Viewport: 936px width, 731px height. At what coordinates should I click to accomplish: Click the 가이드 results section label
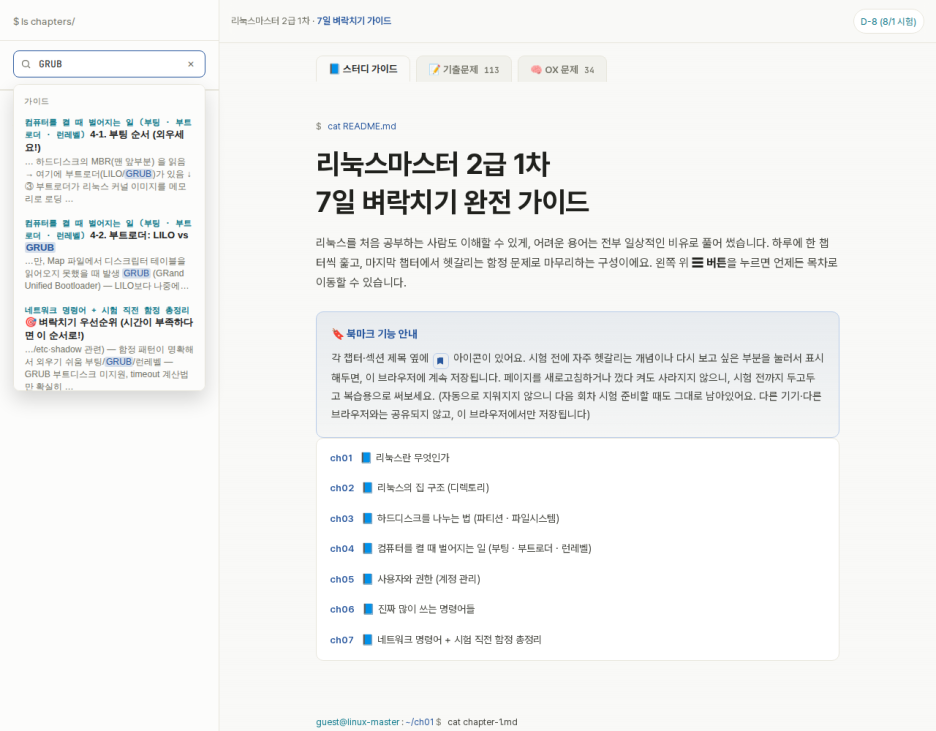(36, 101)
